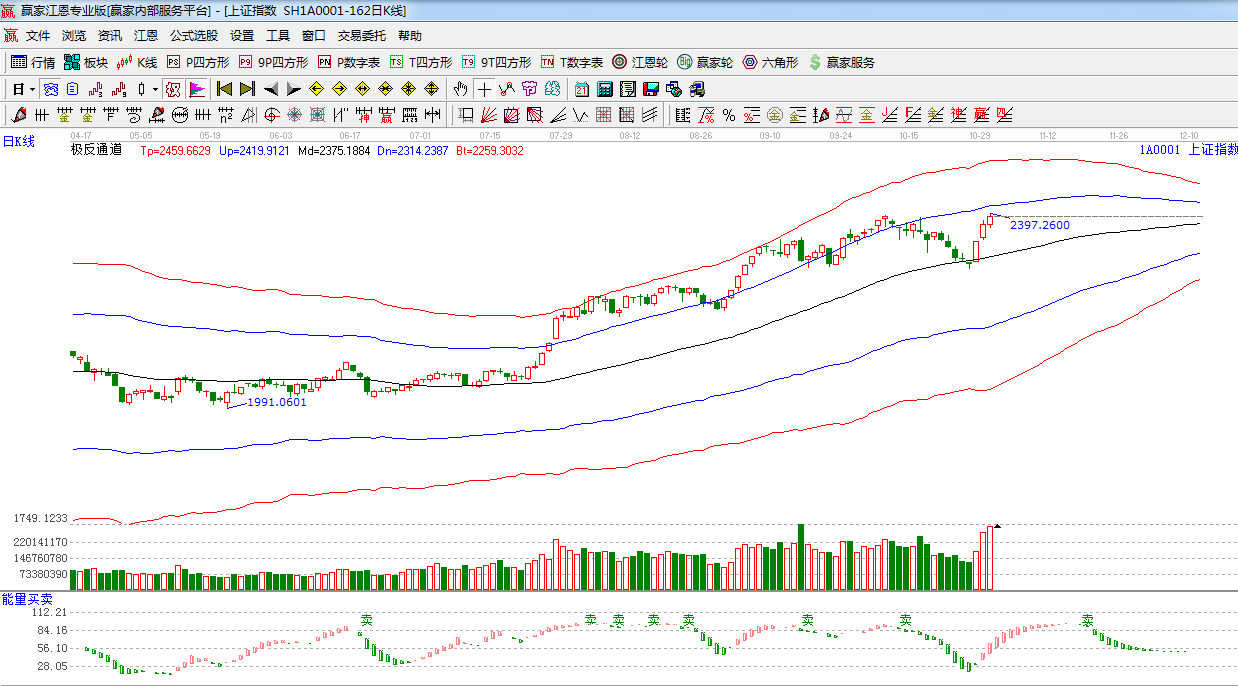Screen dimensions: 1238x686
Task: Toggle the pink flag indicator button
Action: point(196,89)
